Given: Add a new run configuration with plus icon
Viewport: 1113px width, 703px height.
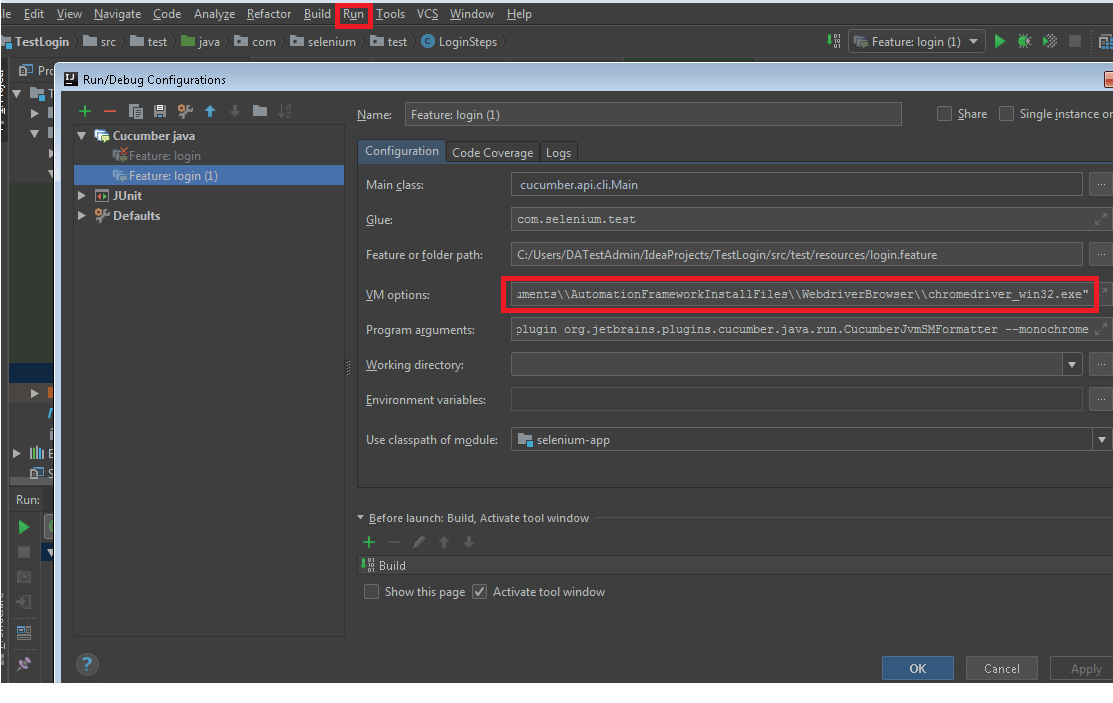Looking at the screenshot, I should (84, 111).
